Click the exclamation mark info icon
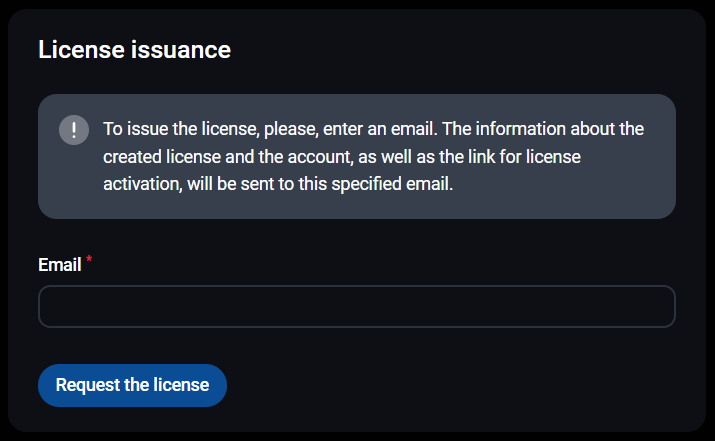This screenshot has width=715, height=441. pos(74,130)
